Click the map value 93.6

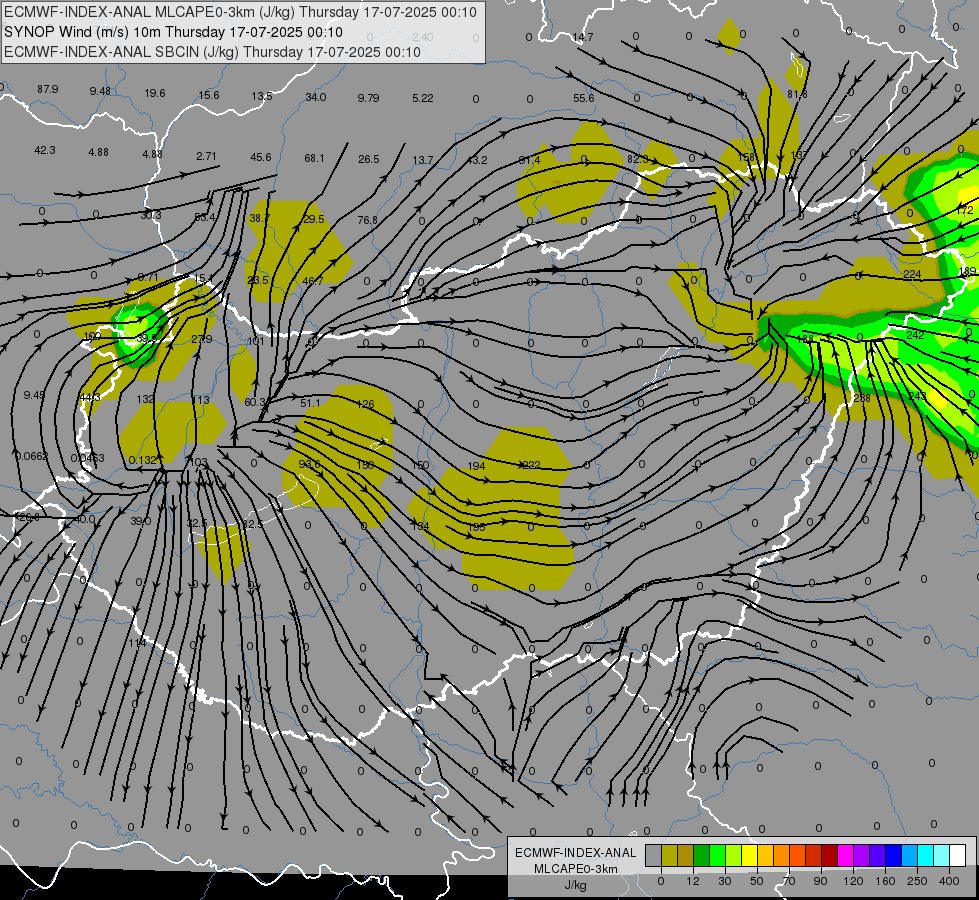pos(309,464)
